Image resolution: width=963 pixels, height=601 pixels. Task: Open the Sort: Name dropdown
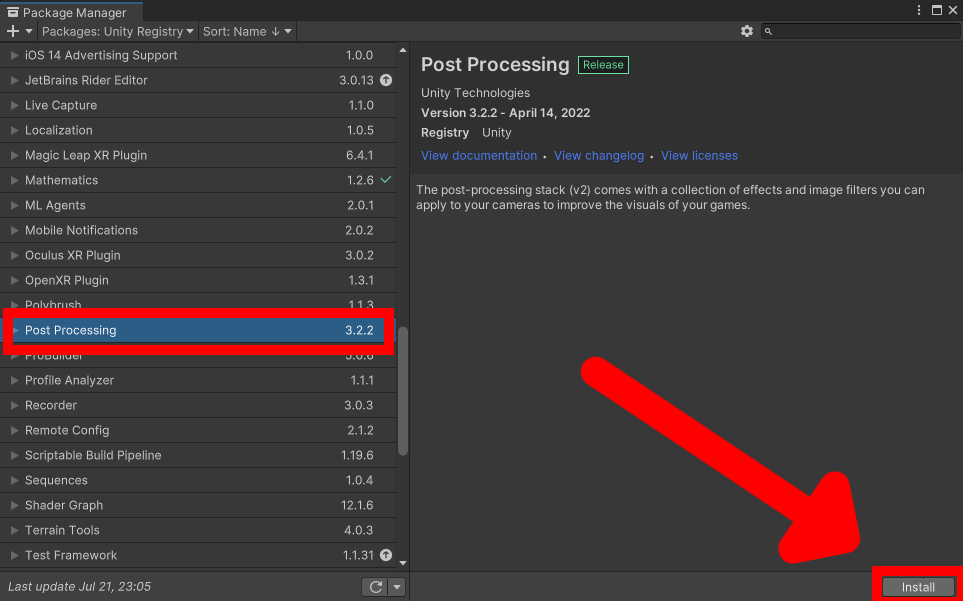point(245,31)
